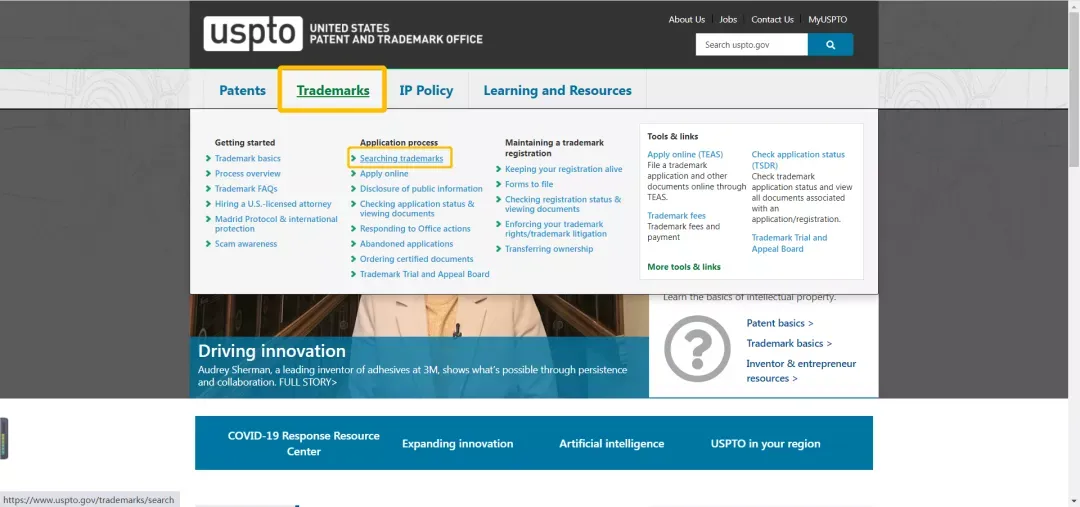Open the Transferring ownership link
Screen dimensions: 1080x507
(x=549, y=249)
